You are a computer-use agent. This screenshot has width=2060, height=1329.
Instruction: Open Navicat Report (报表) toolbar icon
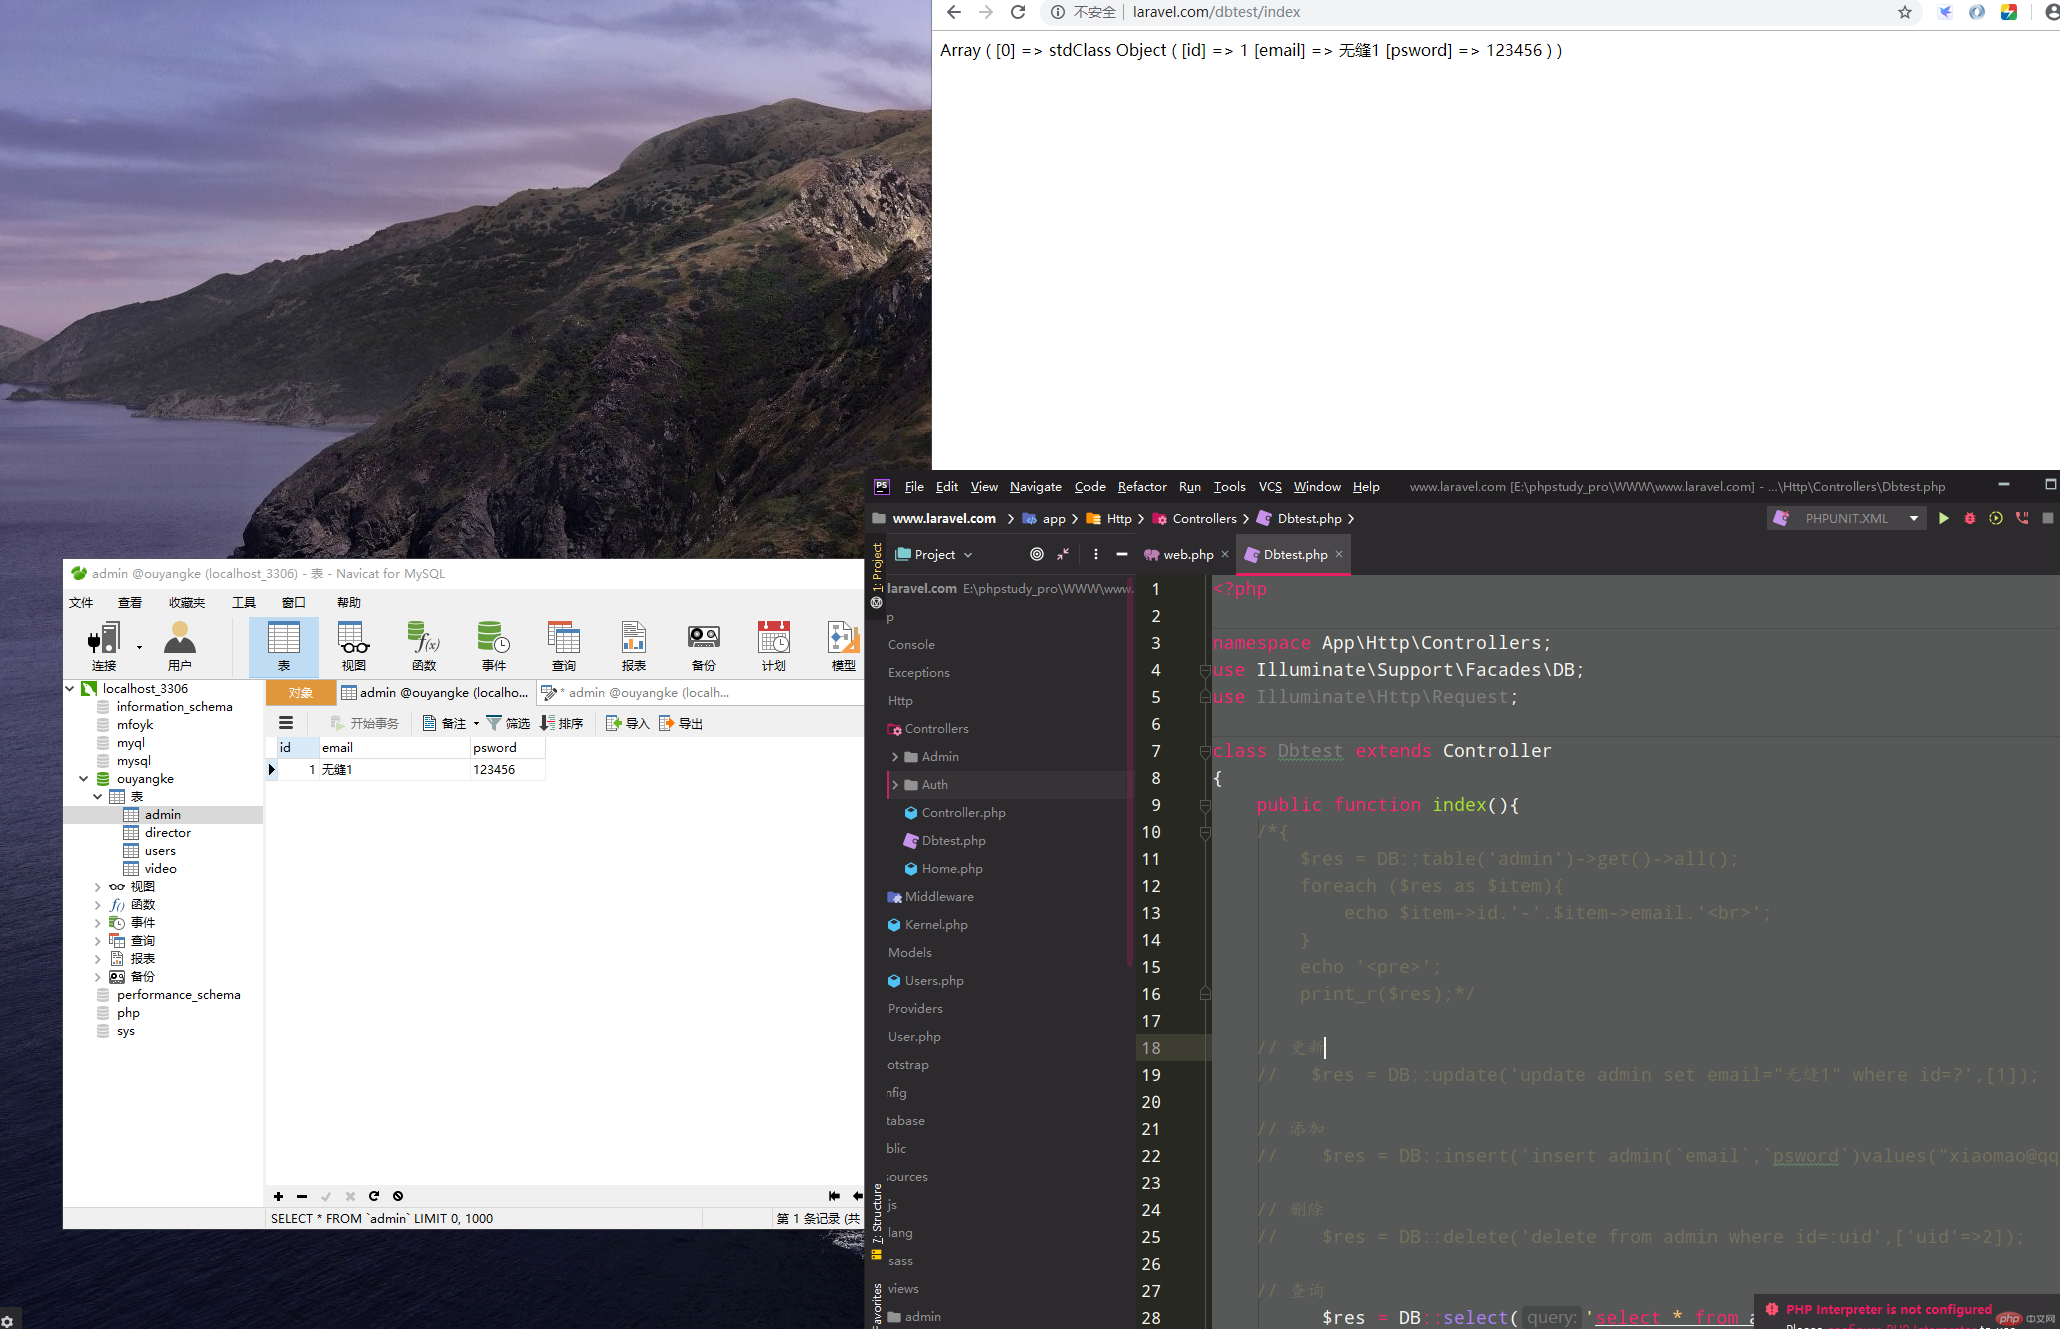[x=634, y=645]
